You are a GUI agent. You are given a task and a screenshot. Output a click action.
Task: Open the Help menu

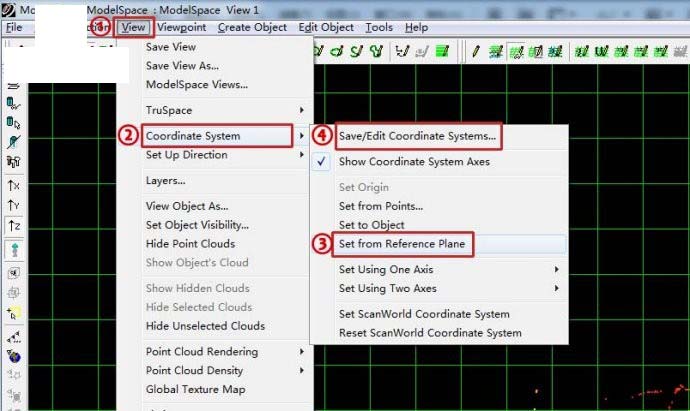tap(416, 28)
